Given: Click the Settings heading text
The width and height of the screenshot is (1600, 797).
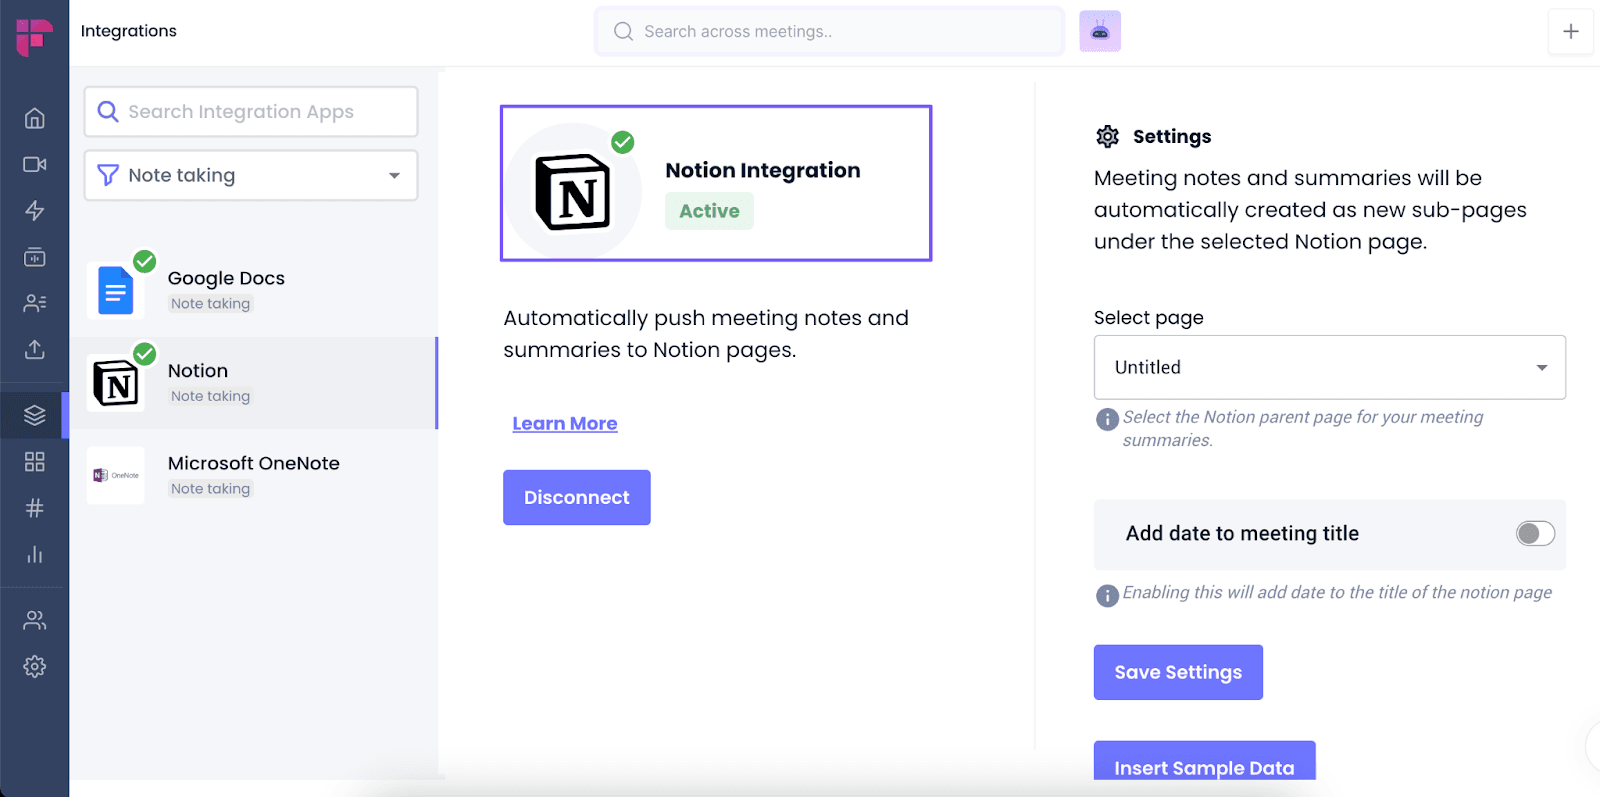Looking at the screenshot, I should (x=1172, y=136).
